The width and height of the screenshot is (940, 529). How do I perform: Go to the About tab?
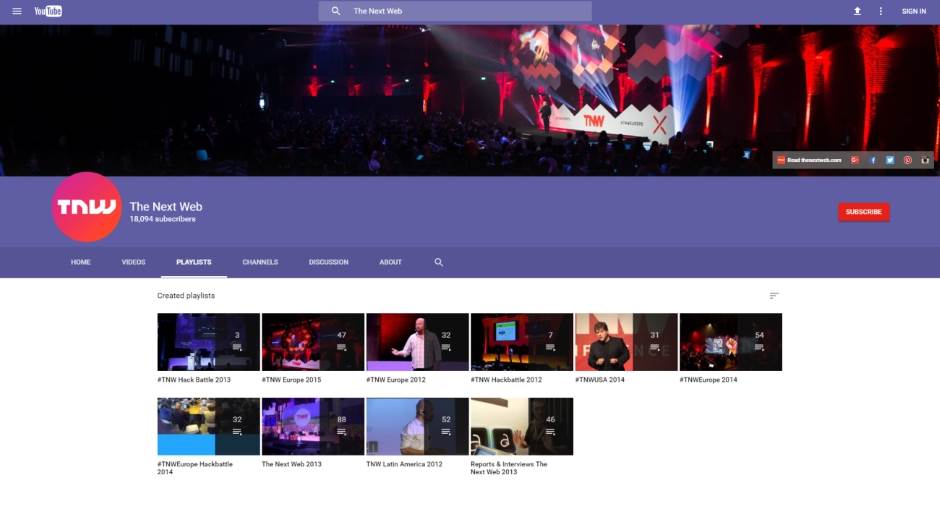click(390, 262)
